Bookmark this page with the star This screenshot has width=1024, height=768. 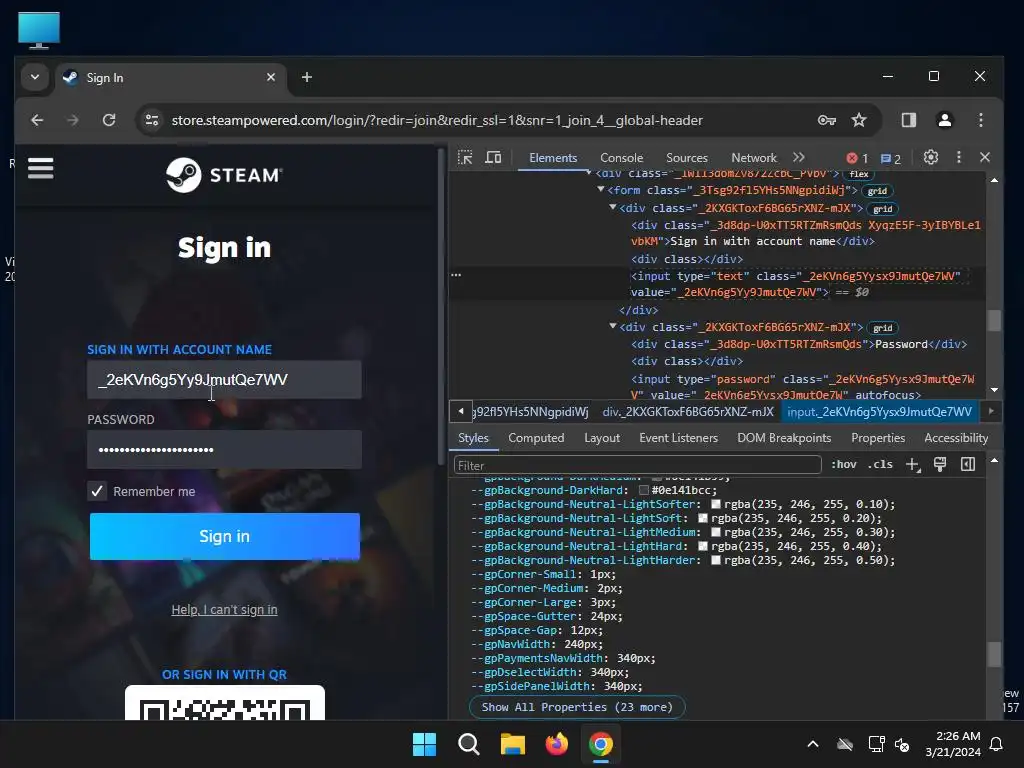(859, 120)
